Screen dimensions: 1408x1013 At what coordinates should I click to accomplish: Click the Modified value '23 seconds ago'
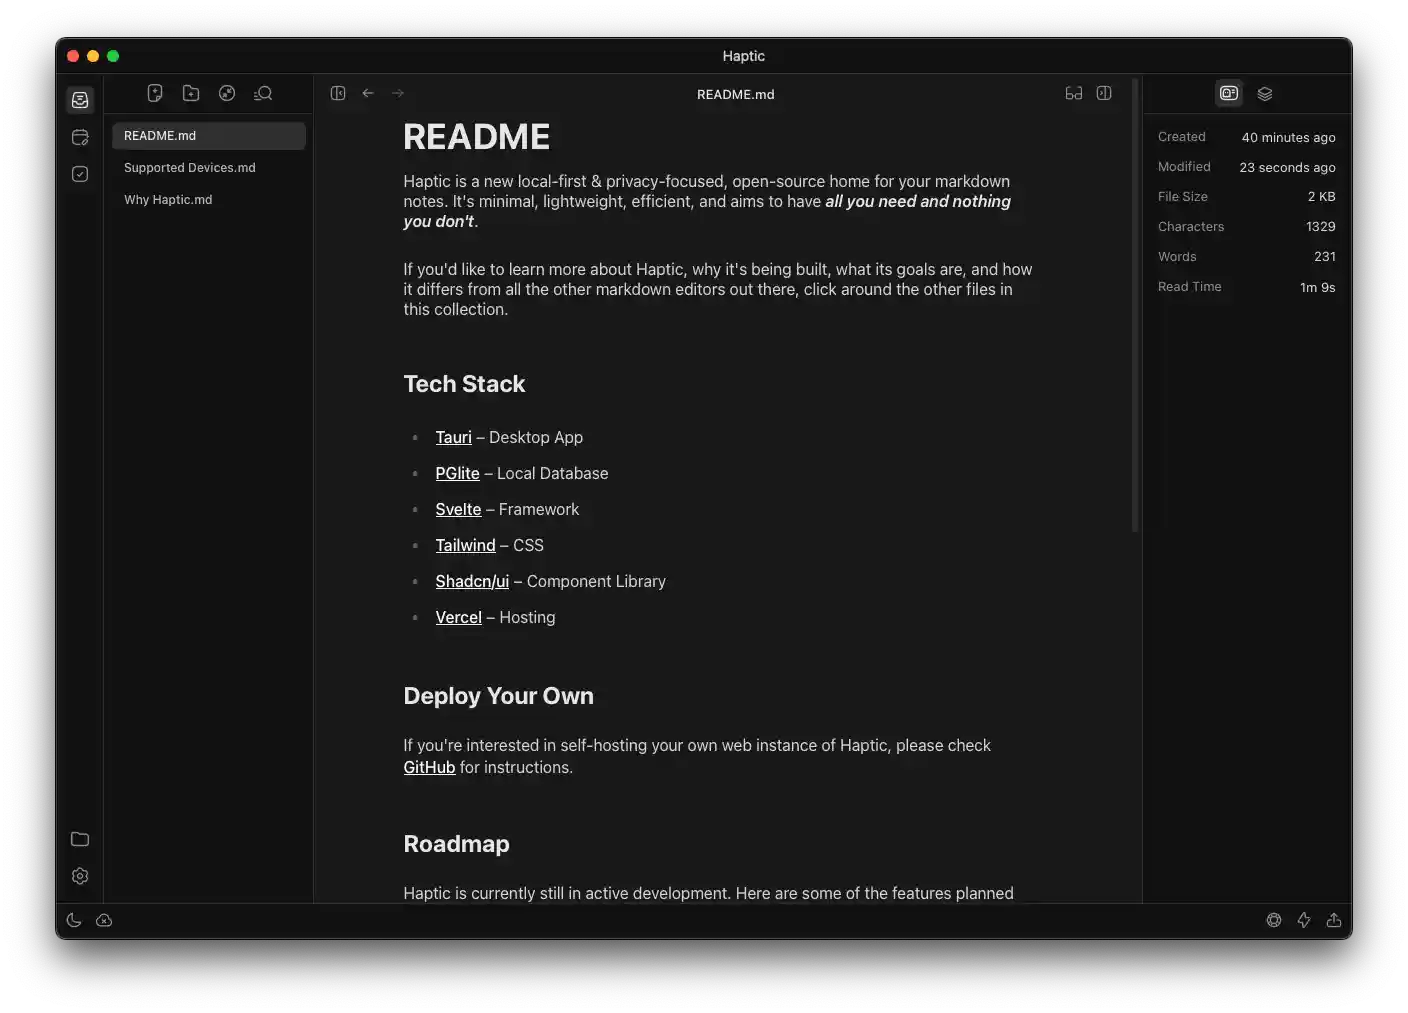point(1287,167)
